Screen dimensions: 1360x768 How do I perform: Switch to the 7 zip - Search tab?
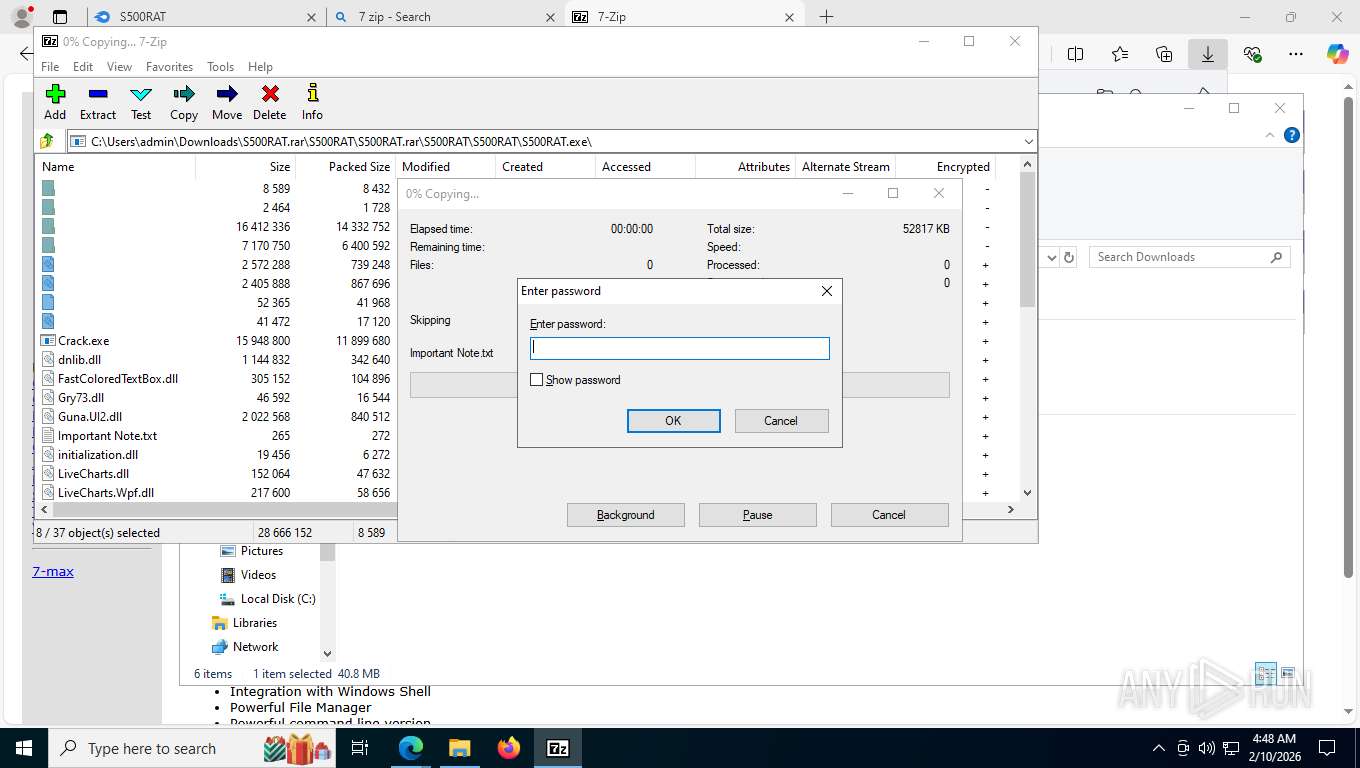tap(446, 17)
